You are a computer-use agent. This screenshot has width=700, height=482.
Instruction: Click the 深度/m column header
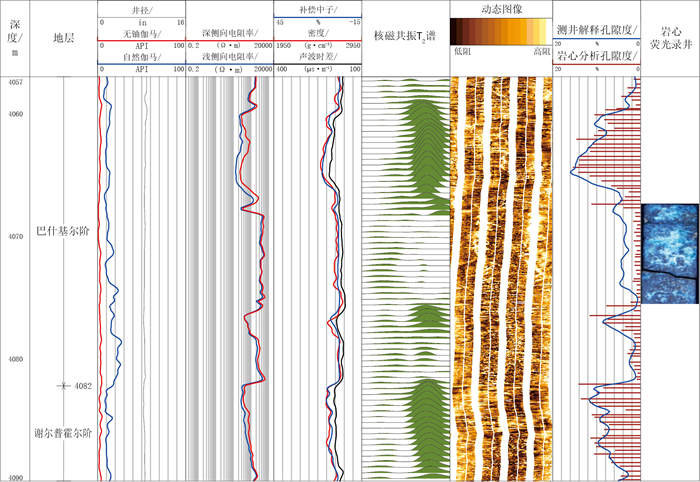point(14,37)
